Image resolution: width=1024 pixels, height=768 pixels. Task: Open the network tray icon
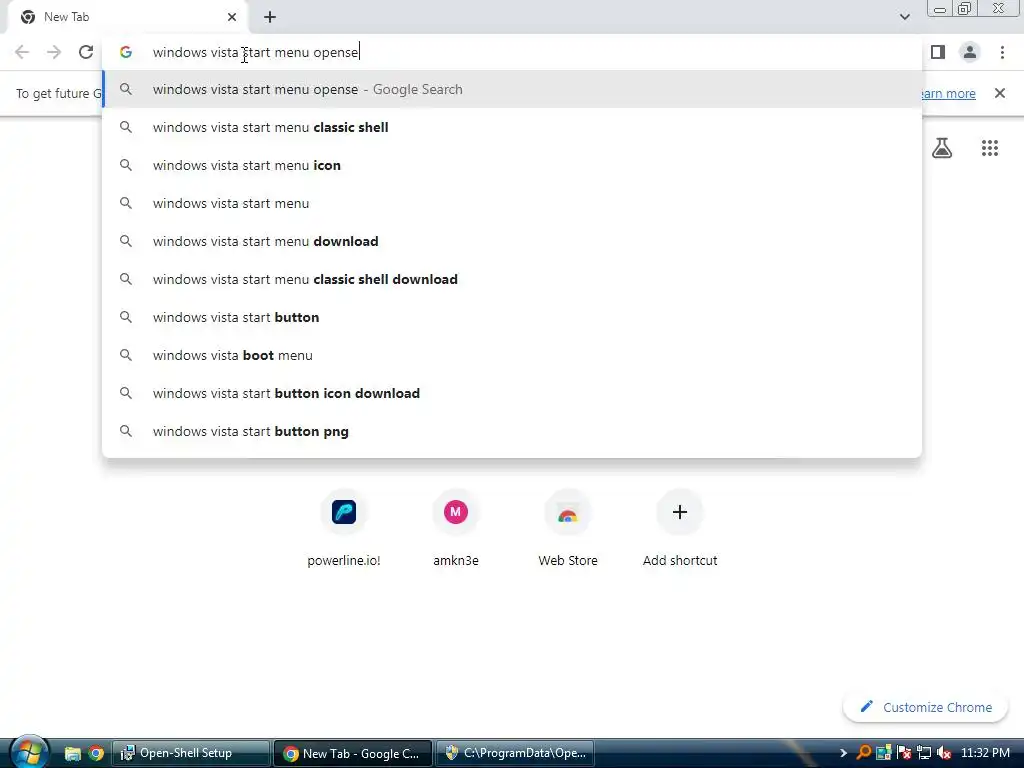tap(924, 753)
